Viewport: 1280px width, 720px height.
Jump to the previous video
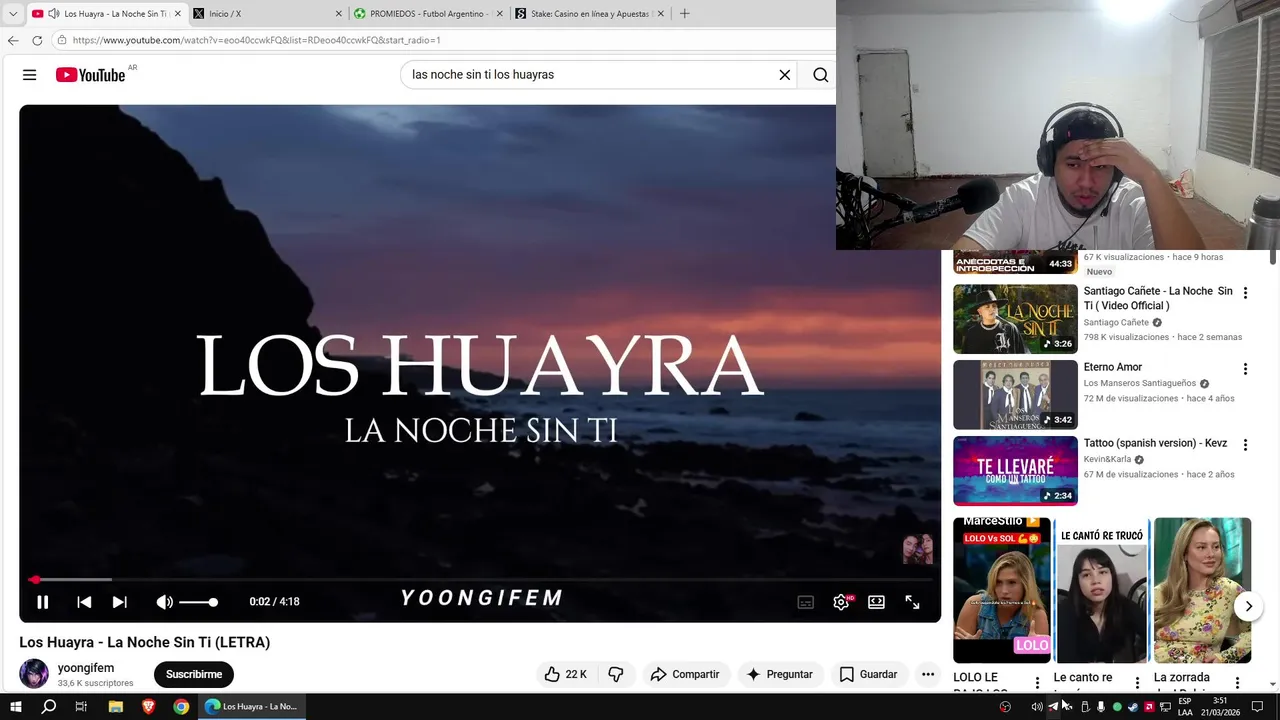[84, 602]
